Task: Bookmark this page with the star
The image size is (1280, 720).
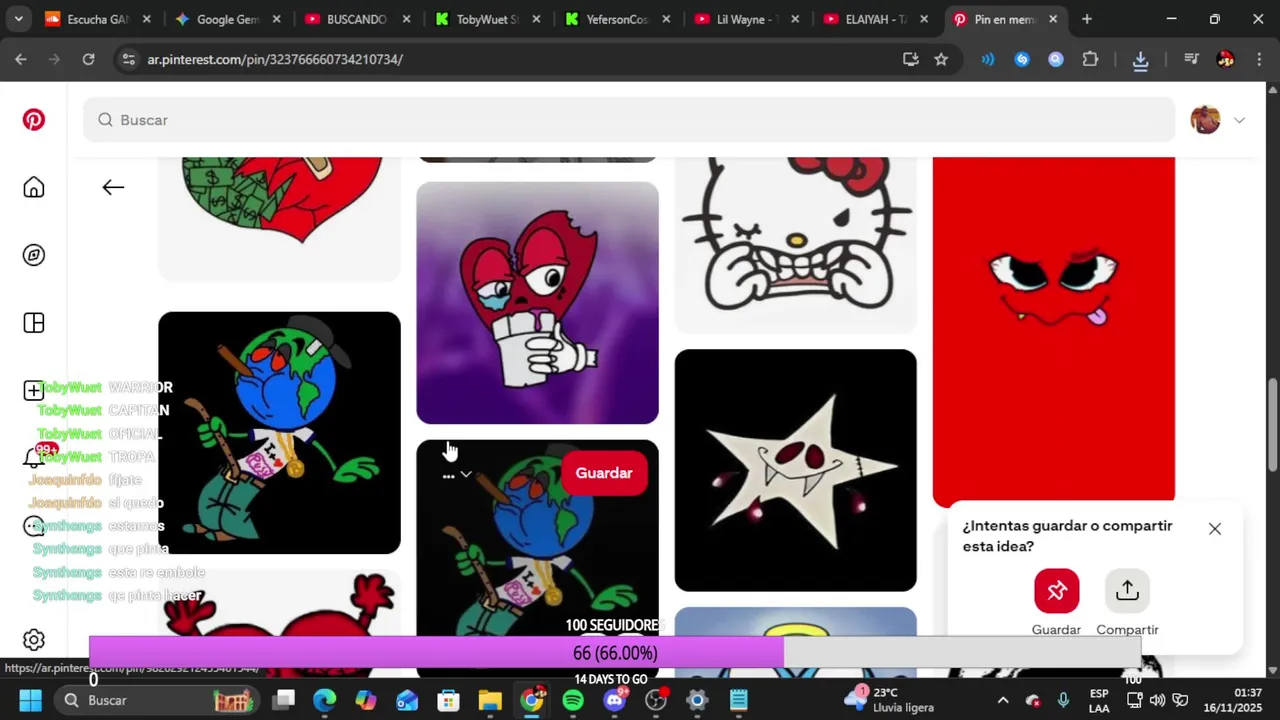Action: pyautogui.click(x=941, y=59)
